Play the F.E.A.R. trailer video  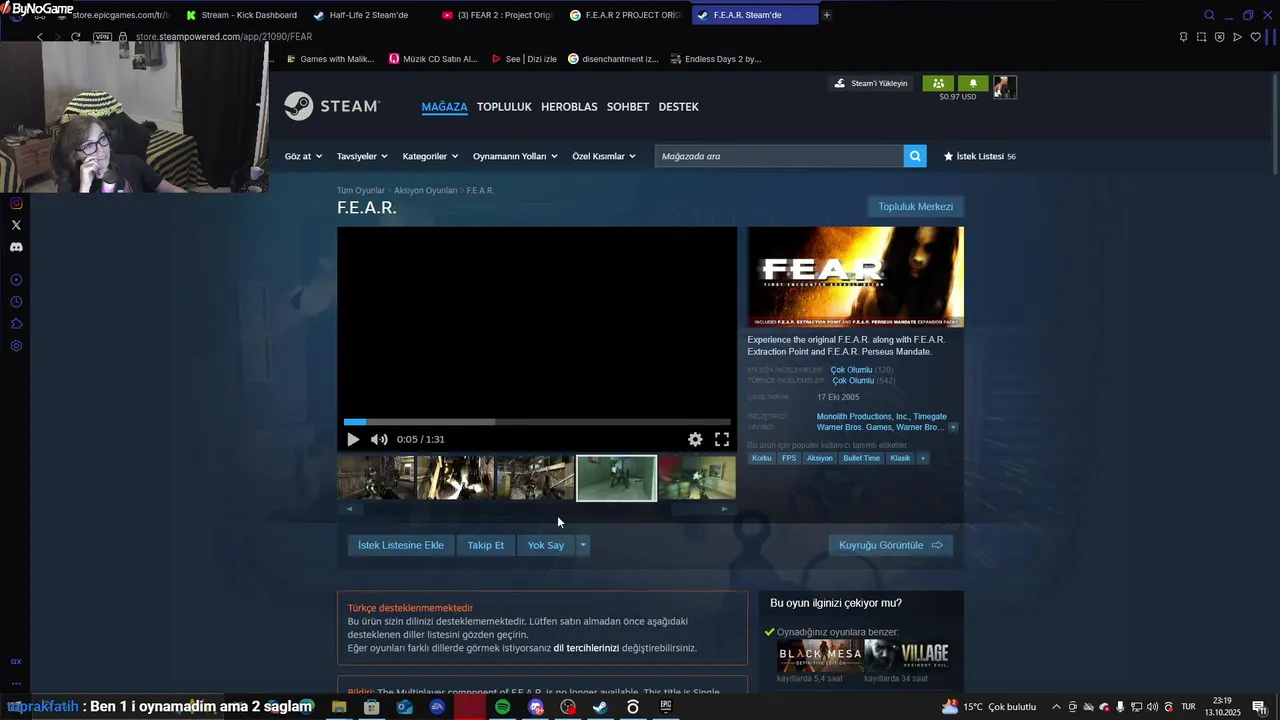tap(353, 439)
